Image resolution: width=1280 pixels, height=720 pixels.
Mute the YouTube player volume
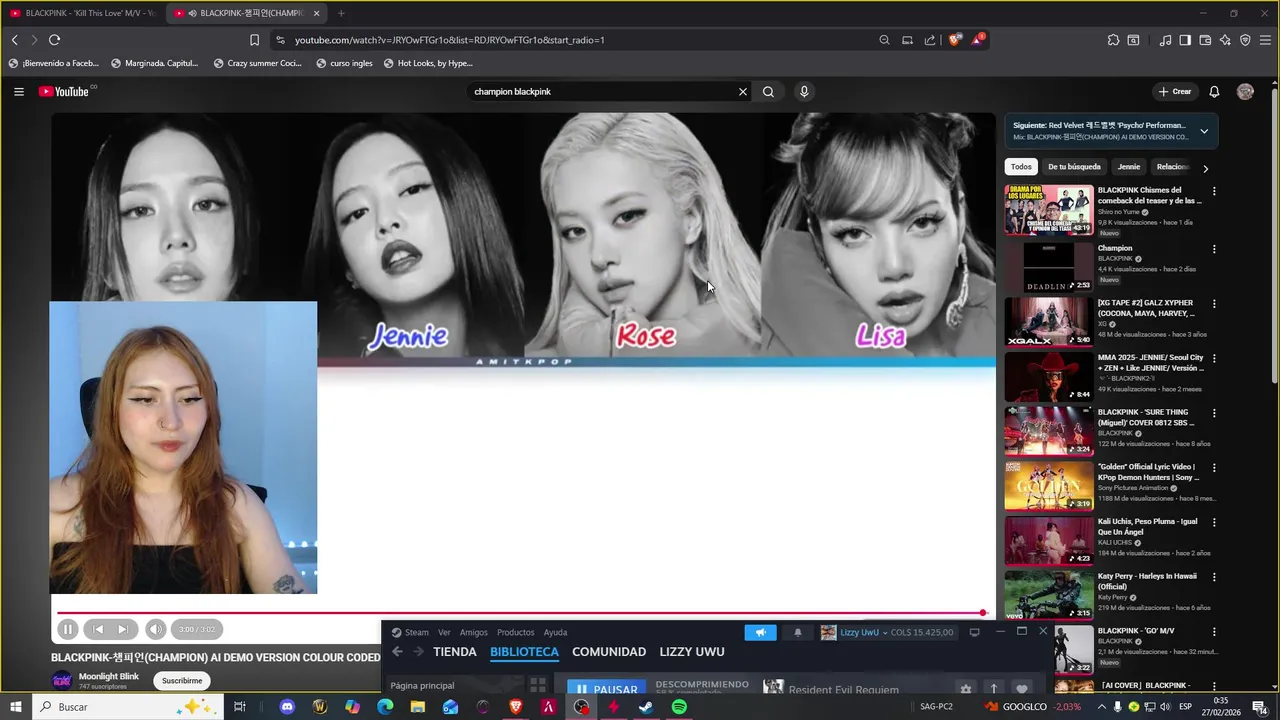[155, 629]
